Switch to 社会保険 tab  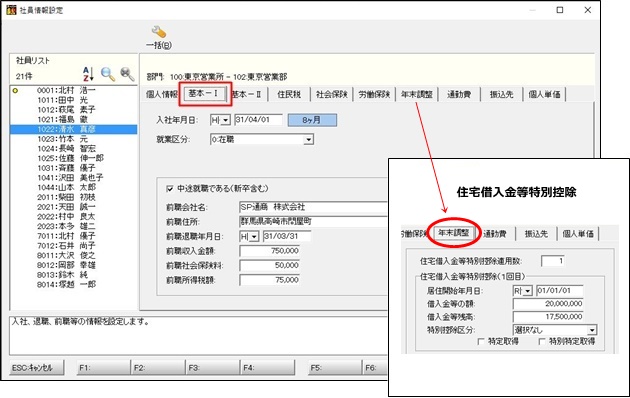point(331,94)
